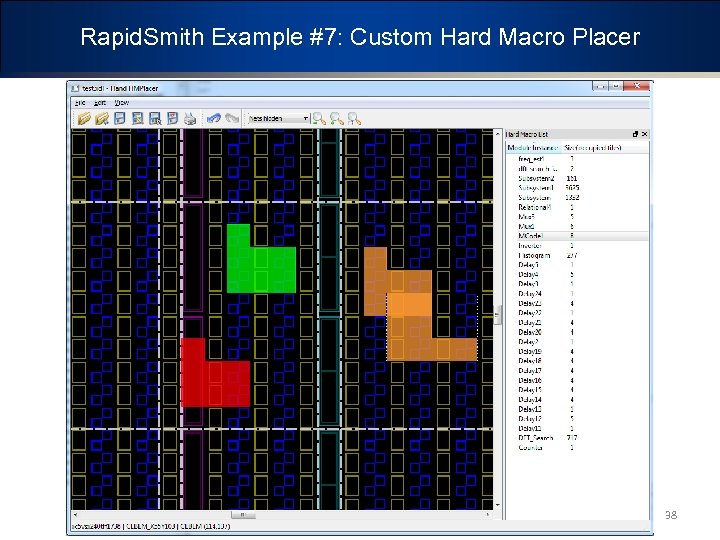The width and height of the screenshot is (720, 540).
Task: Open the nets hidden dropdown
Action: pyautogui.click(x=278, y=118)
